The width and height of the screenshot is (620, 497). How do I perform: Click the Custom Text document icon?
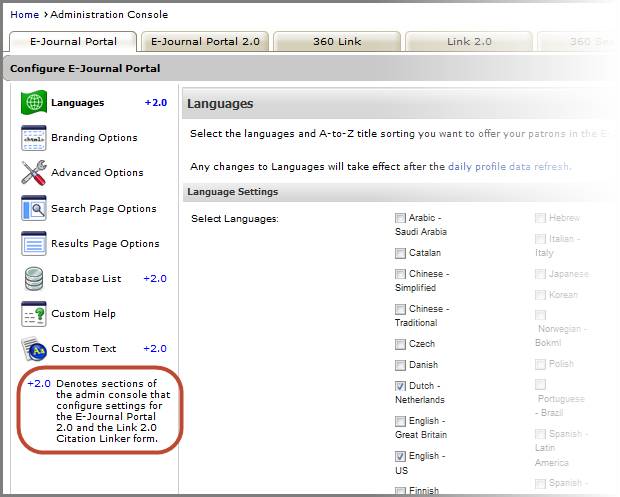click(x=34, y=349)
